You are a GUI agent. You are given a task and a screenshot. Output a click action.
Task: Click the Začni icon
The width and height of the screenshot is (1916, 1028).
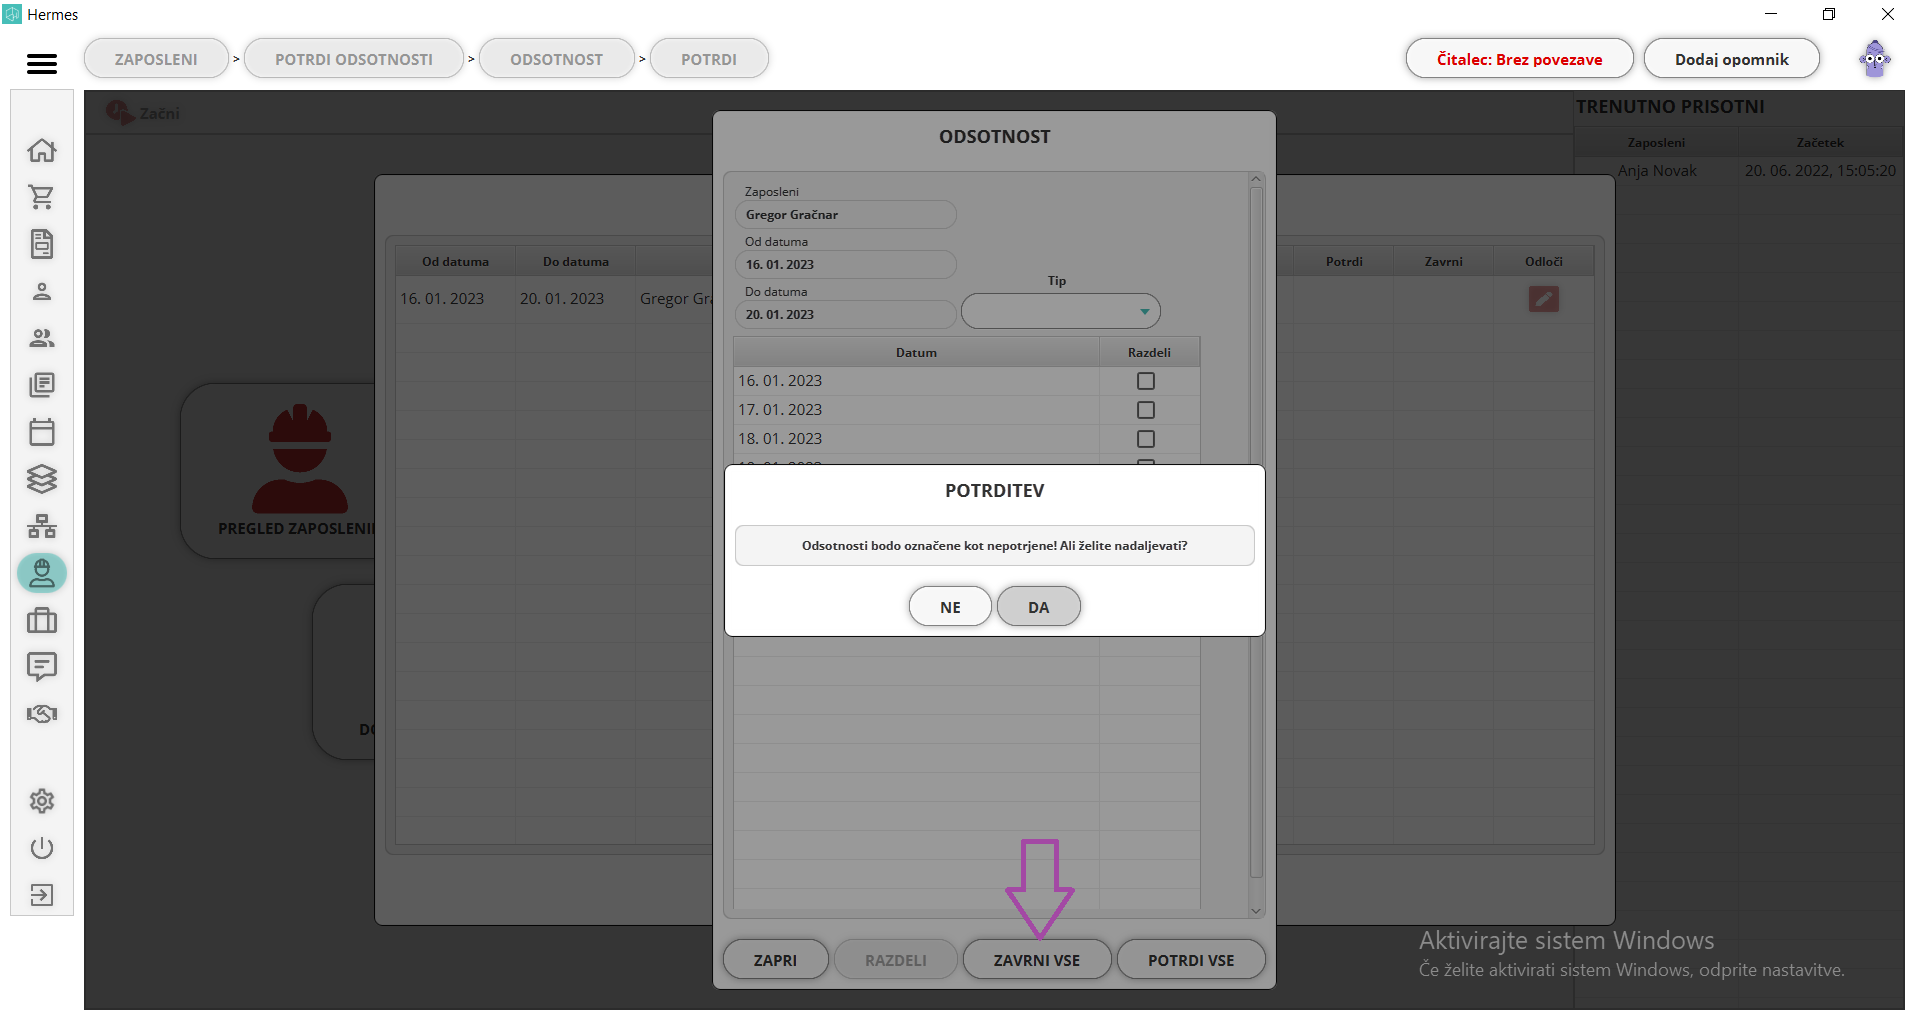pos(119,113)
